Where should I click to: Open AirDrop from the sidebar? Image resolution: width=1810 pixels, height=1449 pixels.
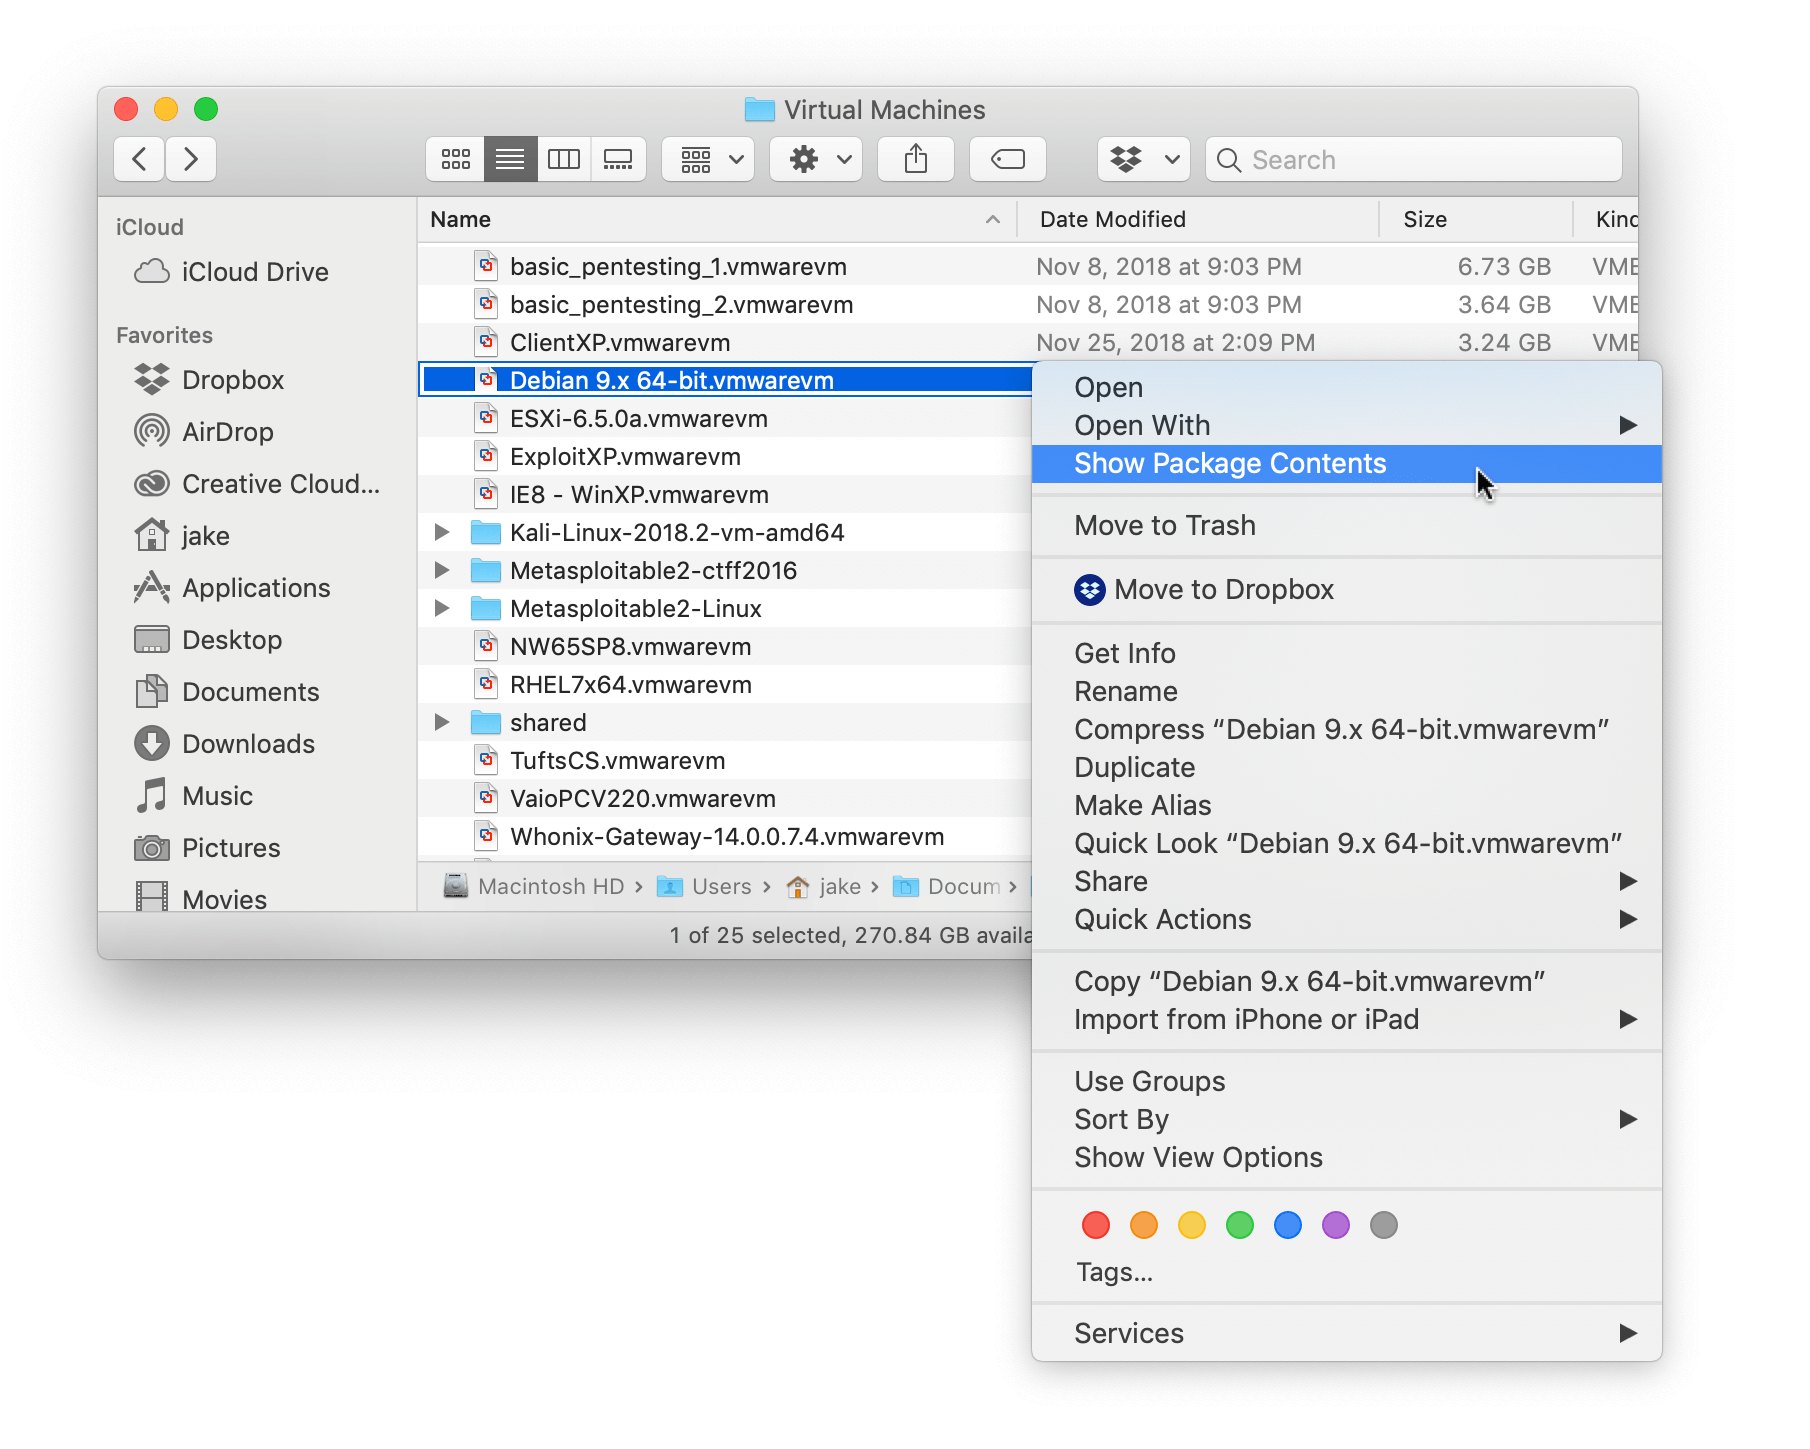click(227, 432)
